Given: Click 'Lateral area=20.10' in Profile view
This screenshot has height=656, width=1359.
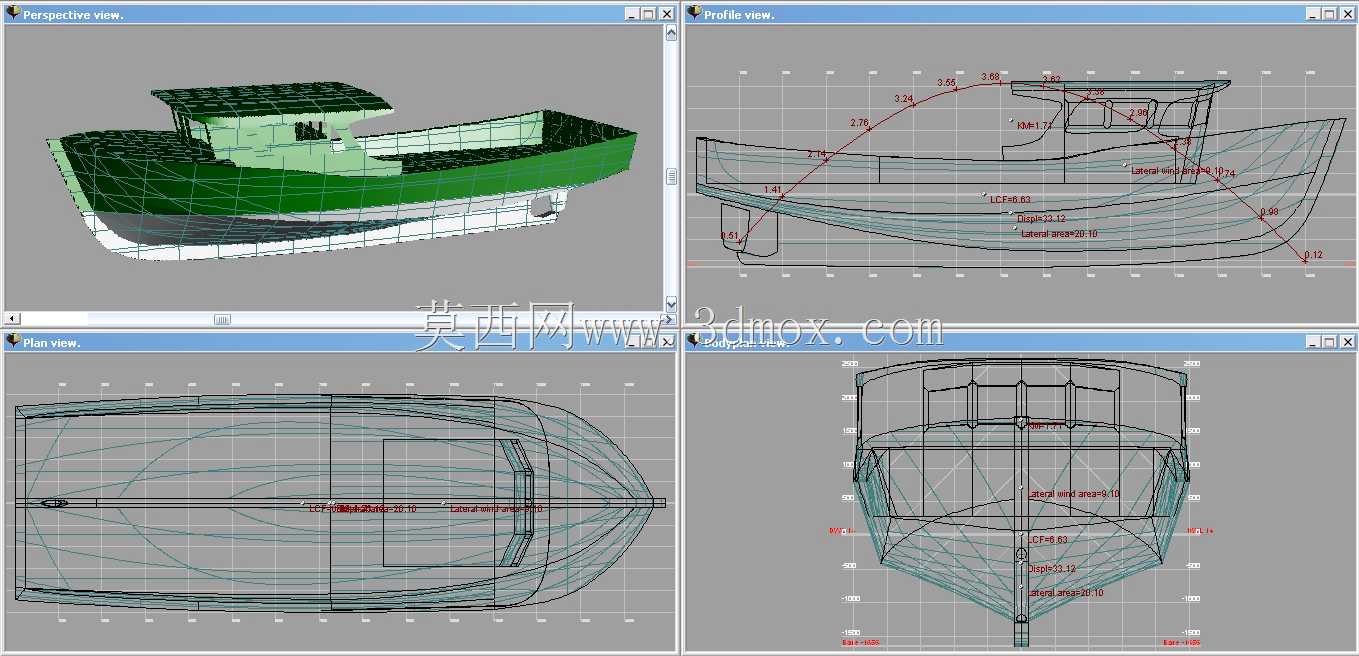Looking at the screenshot, I should tap(1059, 234).
